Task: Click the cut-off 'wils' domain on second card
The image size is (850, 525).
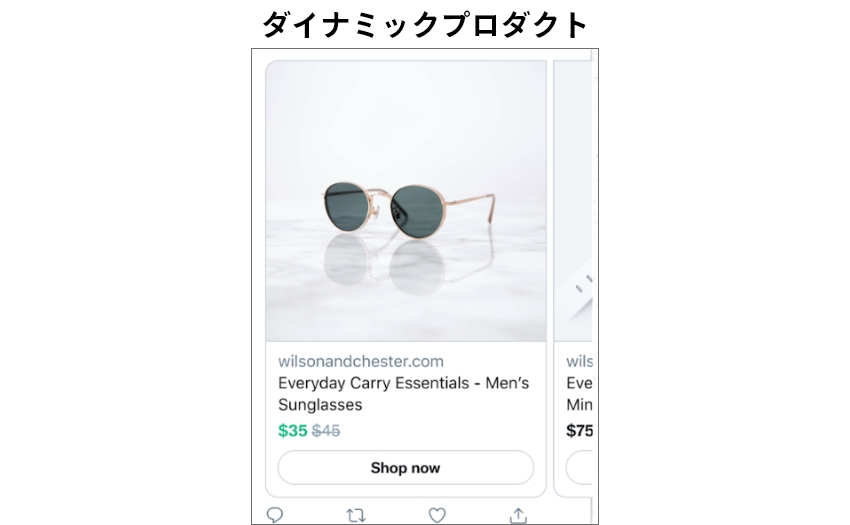Action: click(x=579, y=361)
